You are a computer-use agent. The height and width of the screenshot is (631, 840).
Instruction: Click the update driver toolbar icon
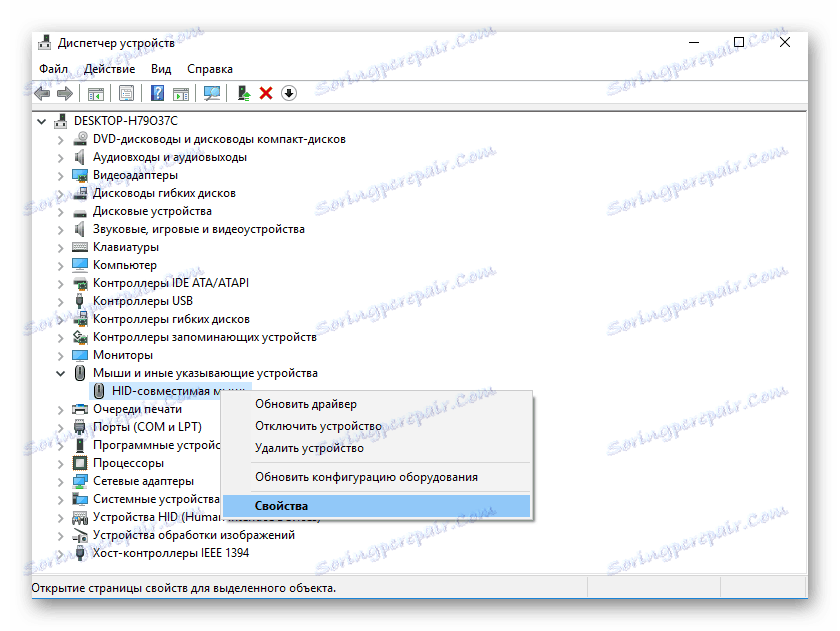point(244,93)
